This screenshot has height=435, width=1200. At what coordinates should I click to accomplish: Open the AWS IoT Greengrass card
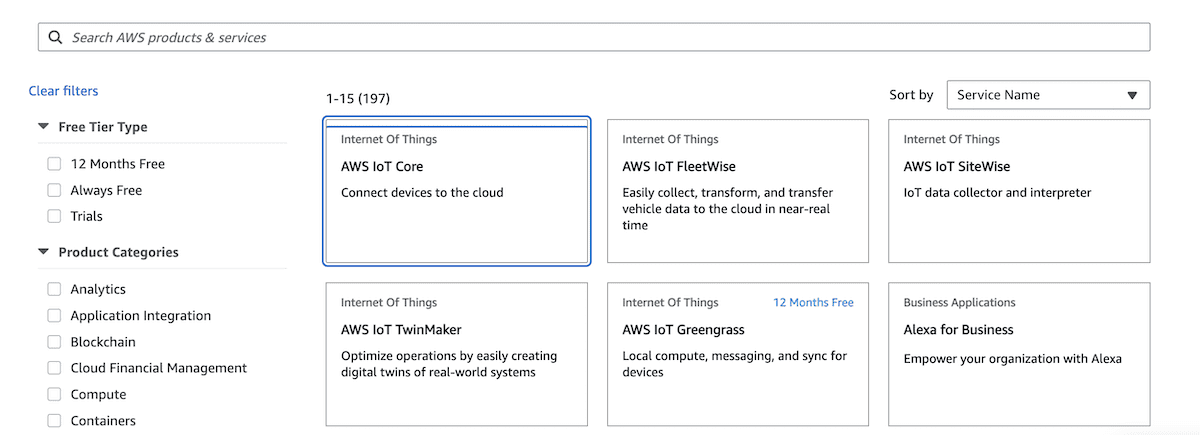[x=738, y=354]
